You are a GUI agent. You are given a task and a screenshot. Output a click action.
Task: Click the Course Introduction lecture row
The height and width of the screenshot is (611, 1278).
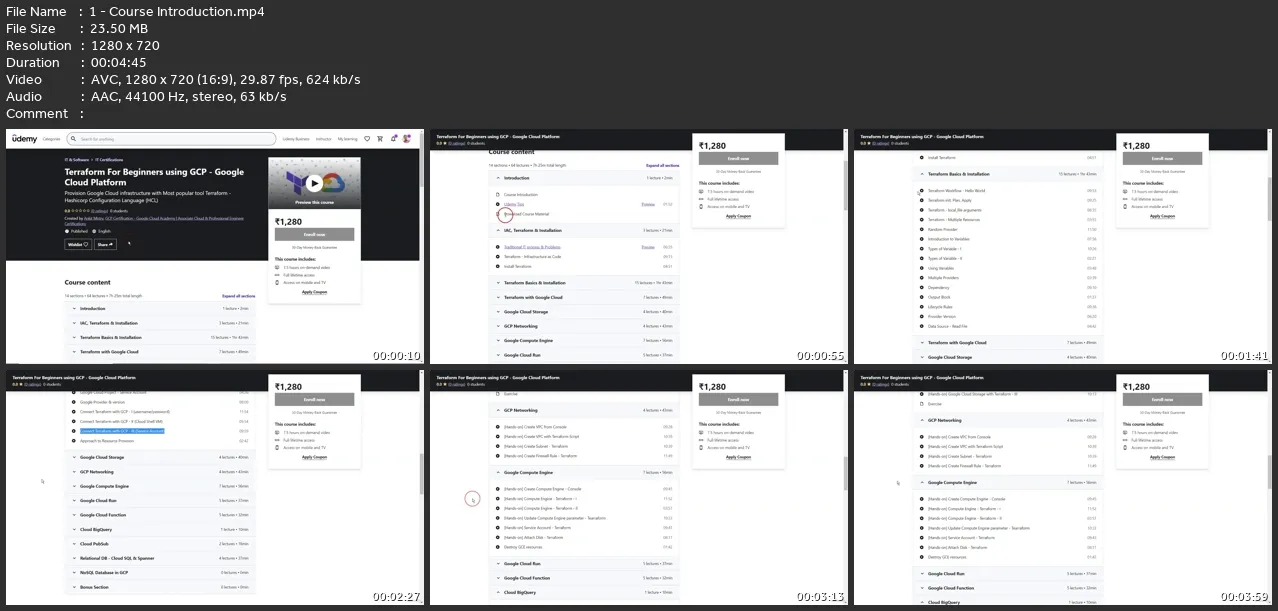tap(584, 194)
